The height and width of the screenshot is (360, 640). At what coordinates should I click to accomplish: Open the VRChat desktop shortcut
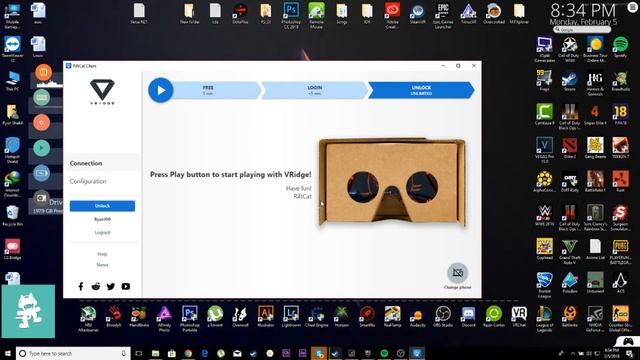519,317
